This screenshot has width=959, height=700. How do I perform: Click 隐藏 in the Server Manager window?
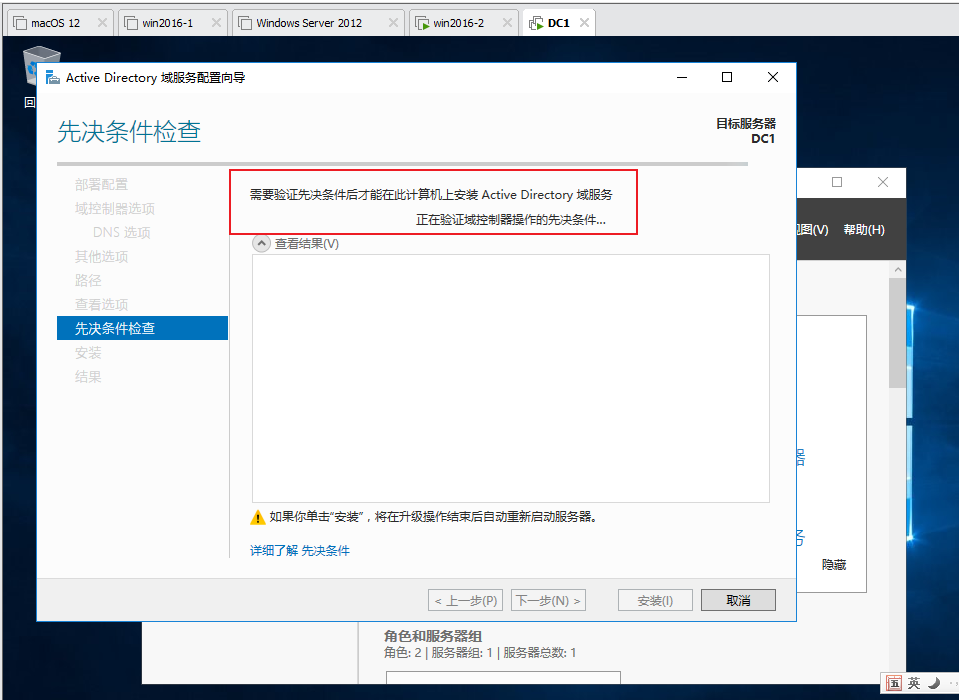click(834, 565)
